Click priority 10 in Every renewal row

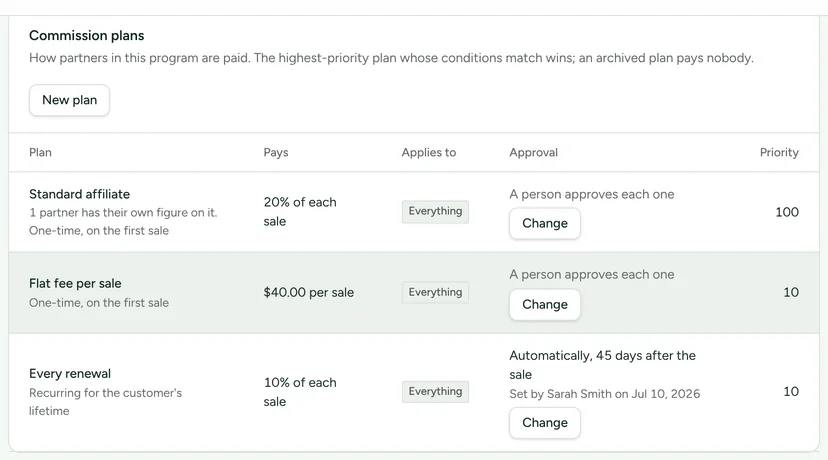point(791,391)
